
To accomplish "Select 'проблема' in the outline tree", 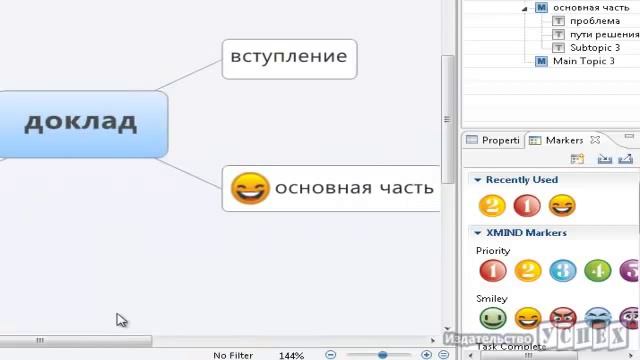I will (595, 21).
